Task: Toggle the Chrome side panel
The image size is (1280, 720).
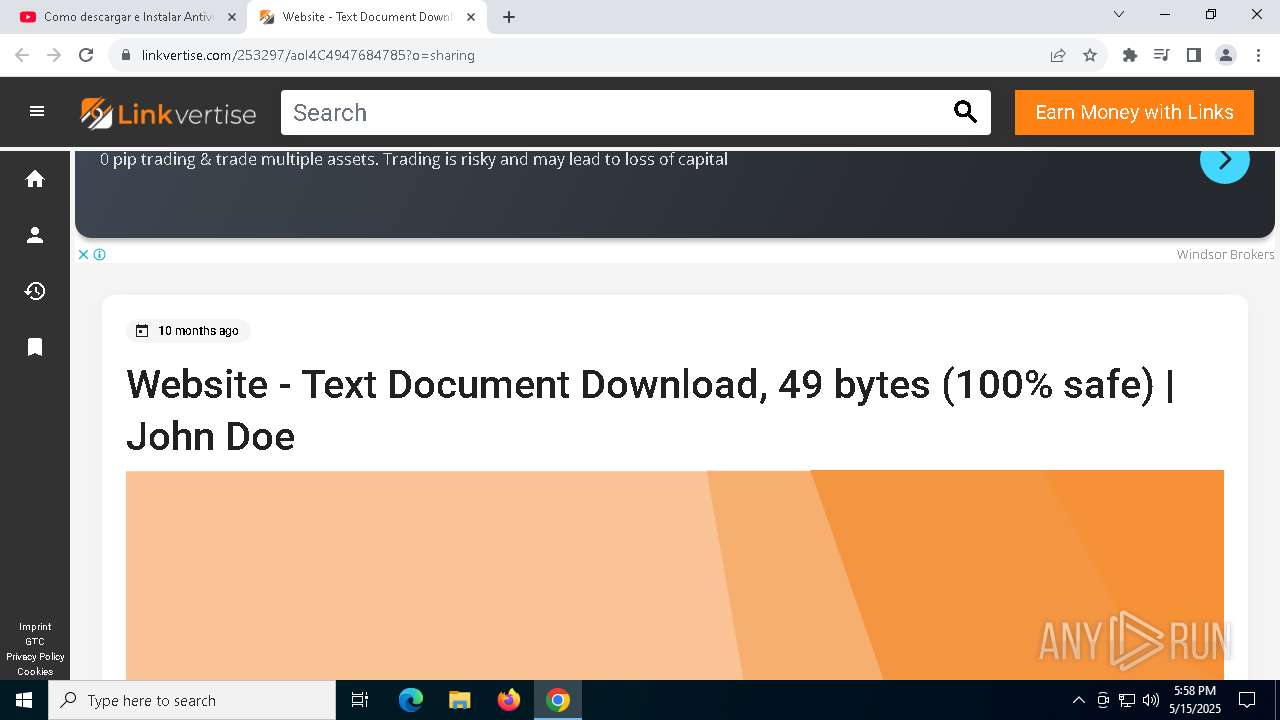Action: (x=1194, y=55)
